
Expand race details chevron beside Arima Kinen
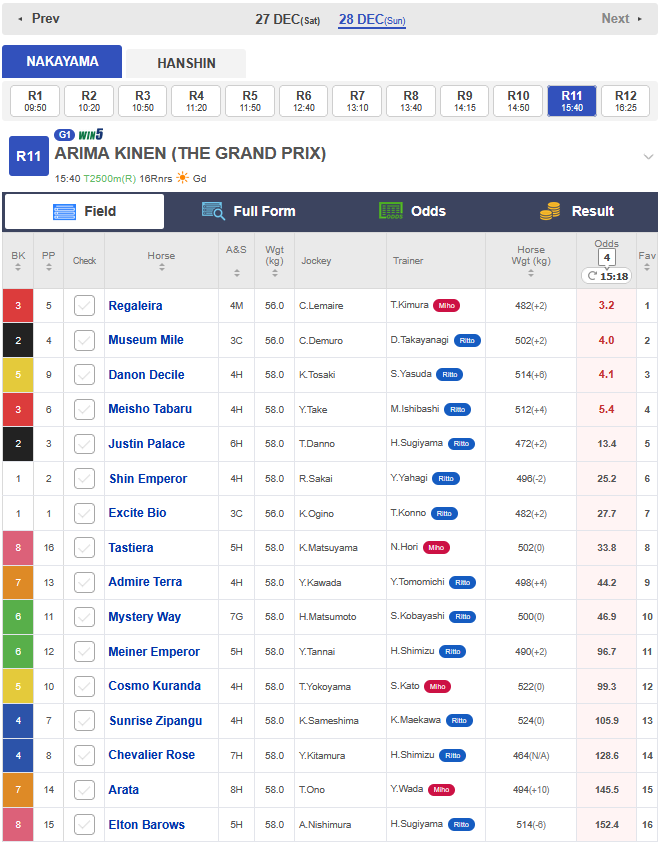(x=648, y=157)
